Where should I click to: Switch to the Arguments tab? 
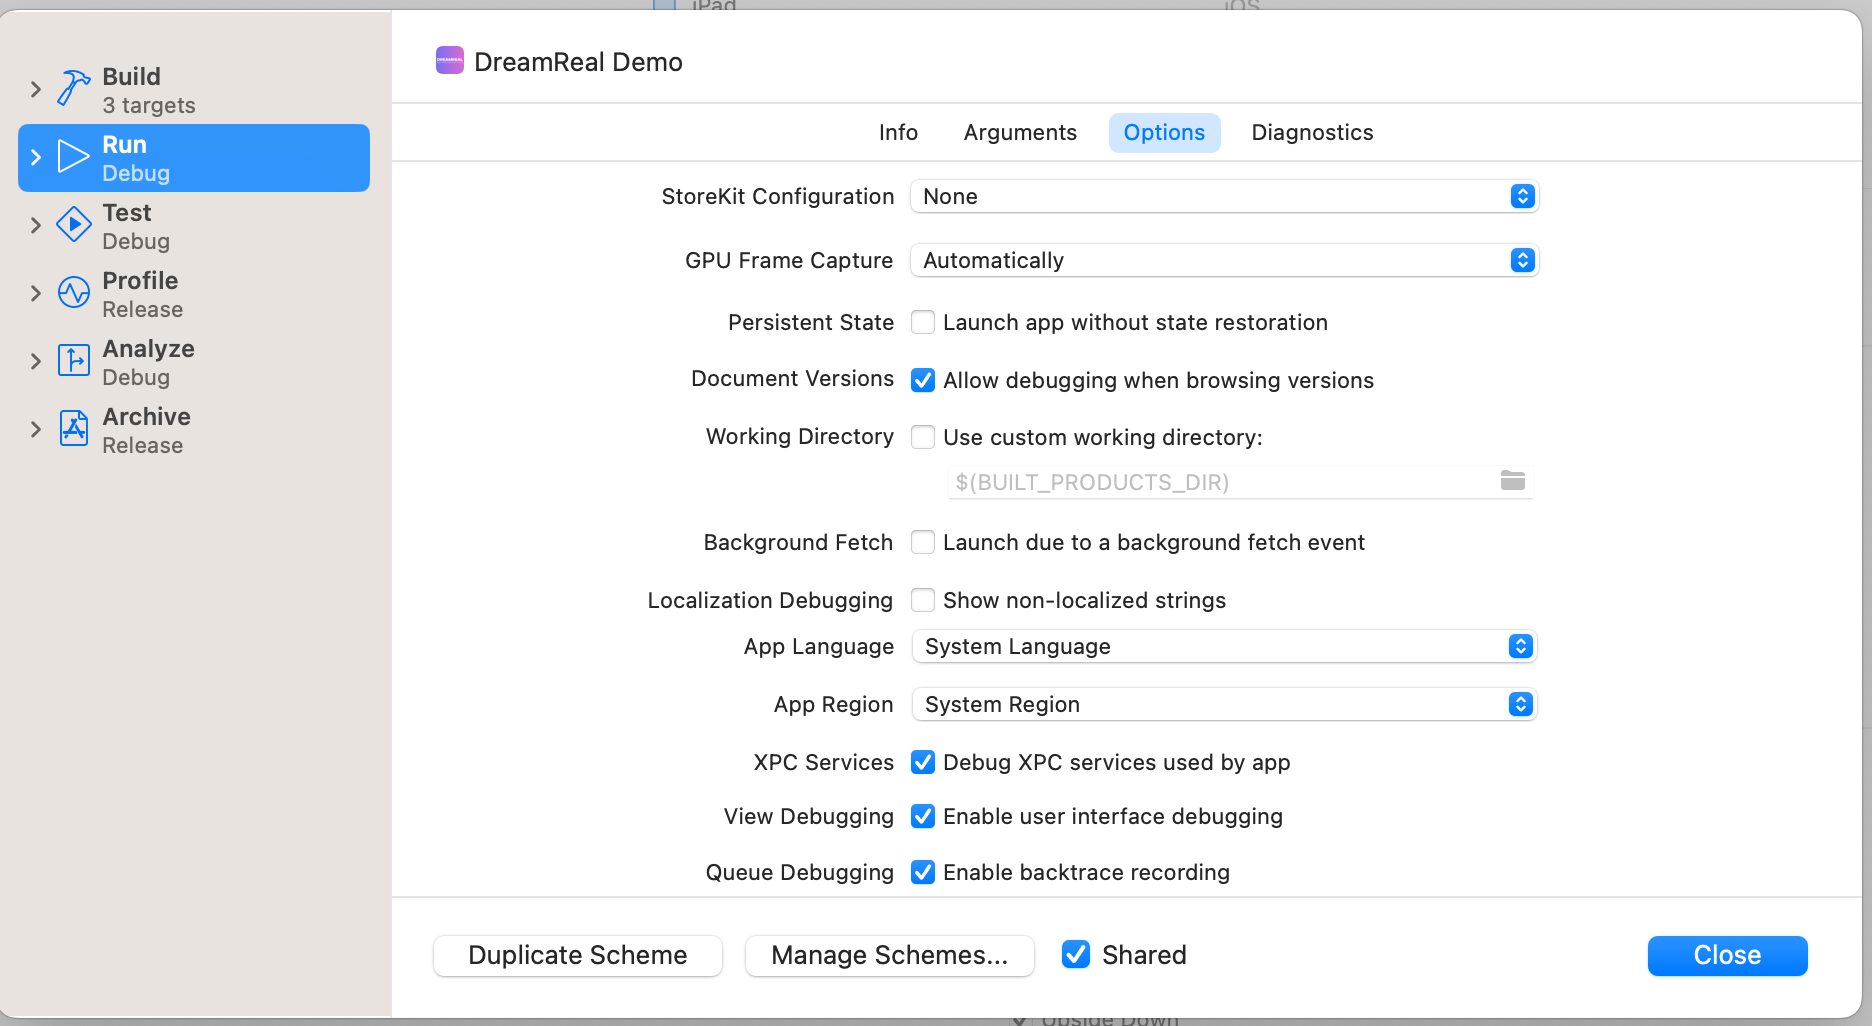pos(1019,133)
